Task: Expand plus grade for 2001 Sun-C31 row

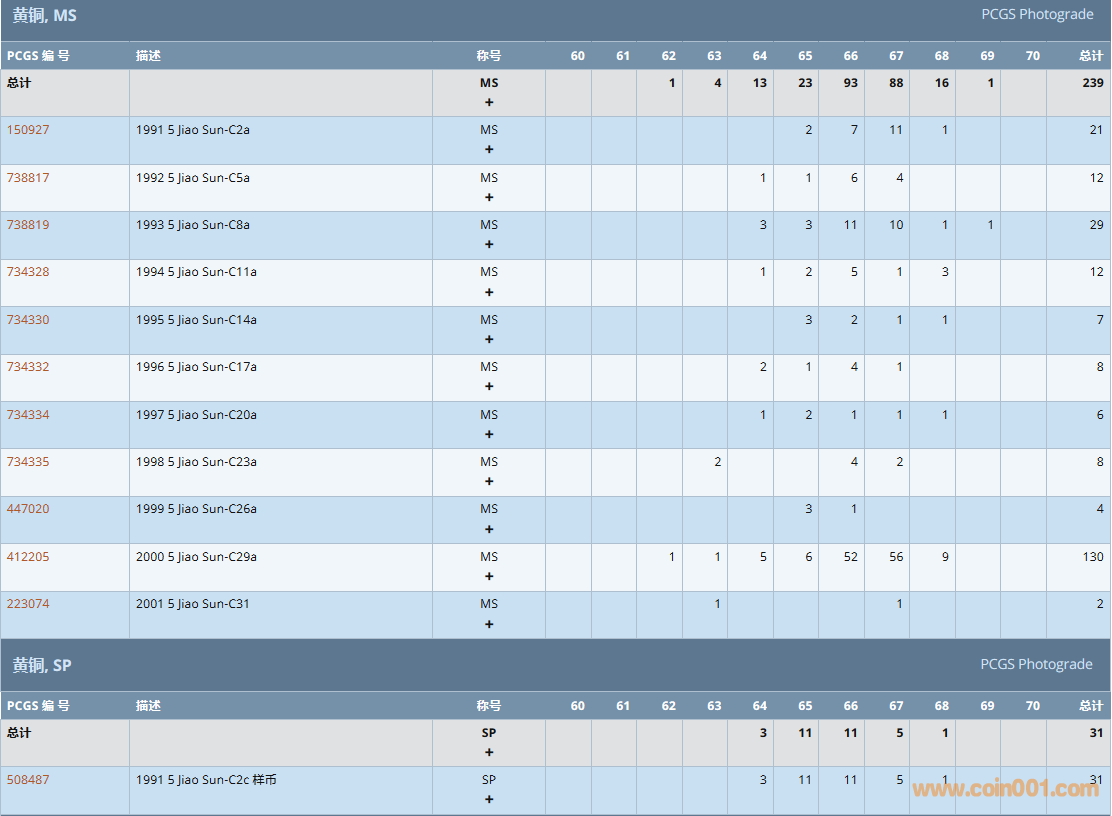Action: (x=489, y=625)
